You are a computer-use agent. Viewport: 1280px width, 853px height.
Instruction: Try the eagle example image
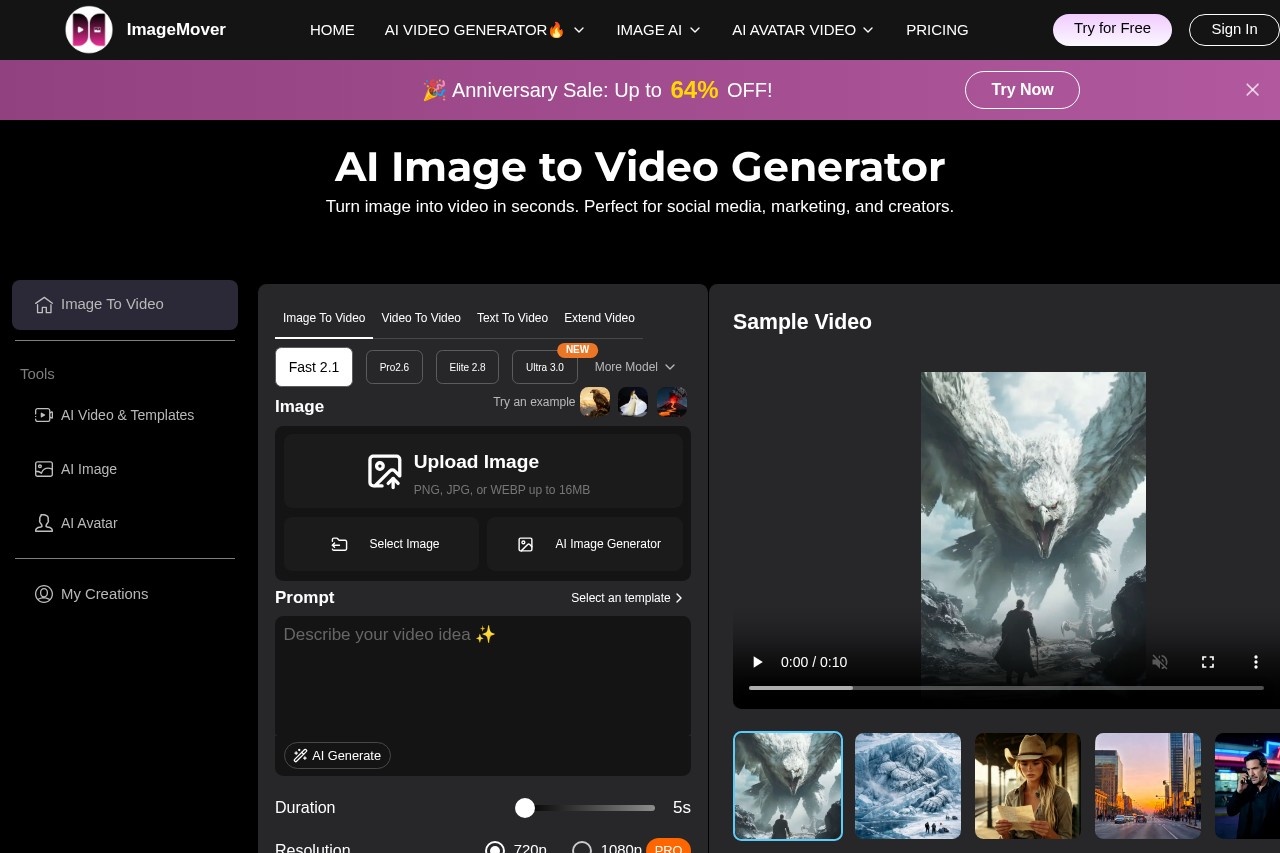(595, 402)
